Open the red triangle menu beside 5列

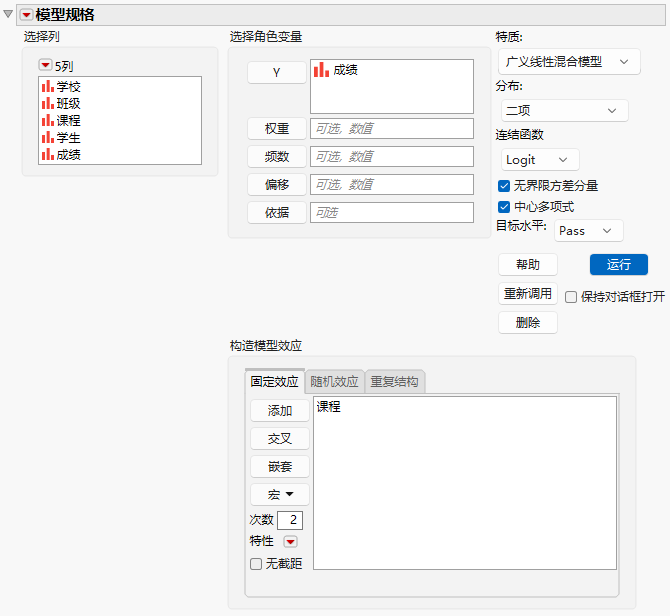point(45,65)
